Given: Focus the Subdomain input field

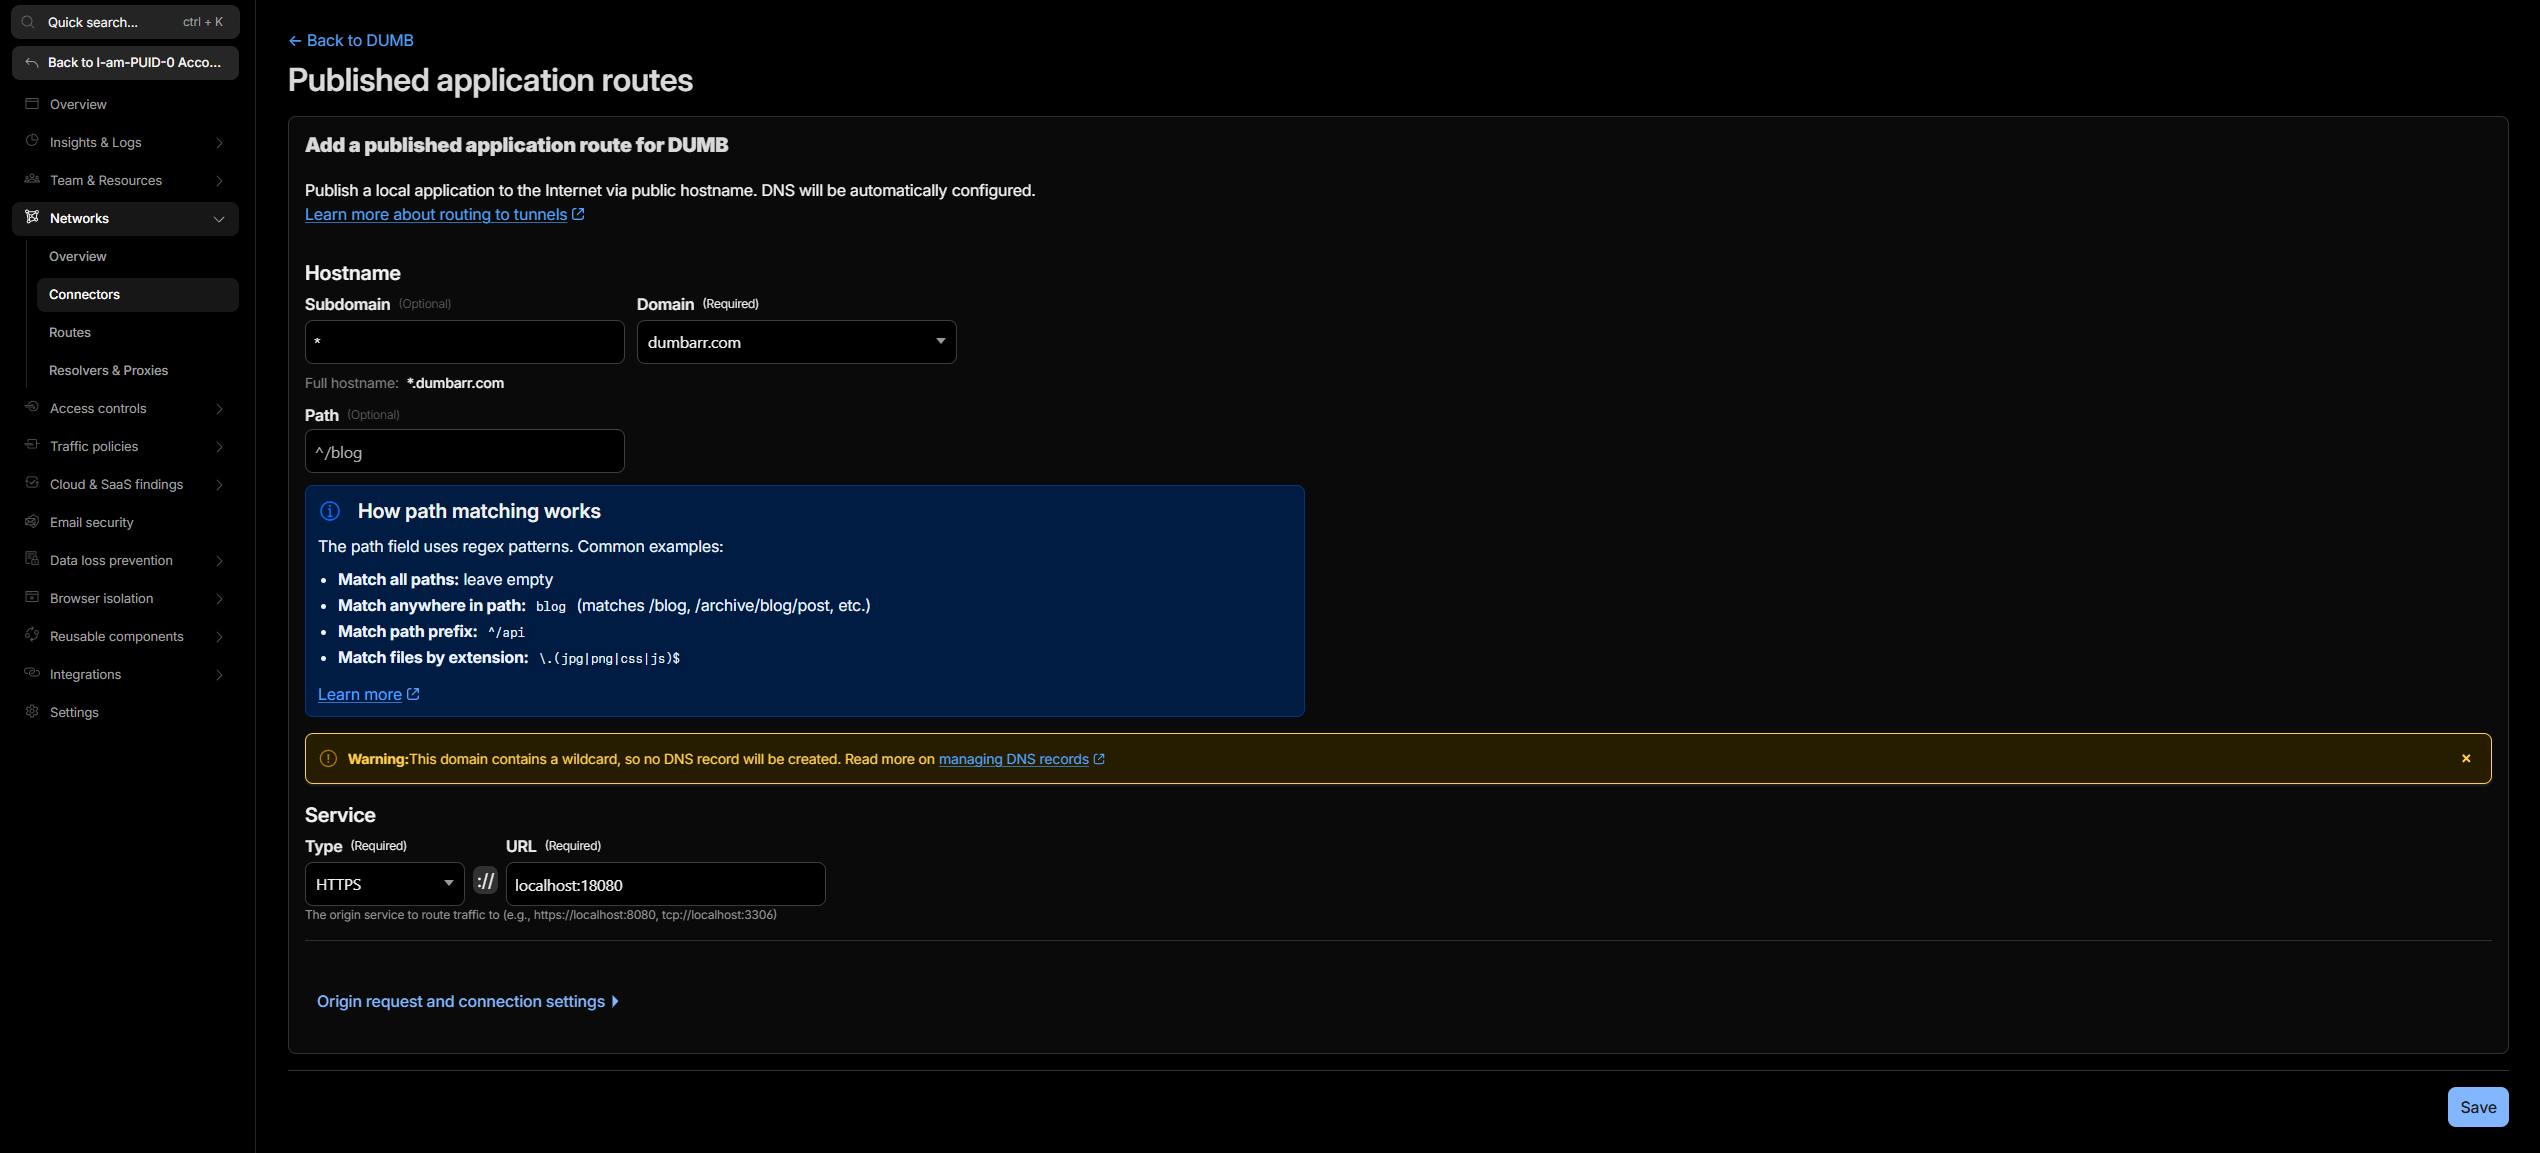Looking at the screenshot, I should point(464,342).
